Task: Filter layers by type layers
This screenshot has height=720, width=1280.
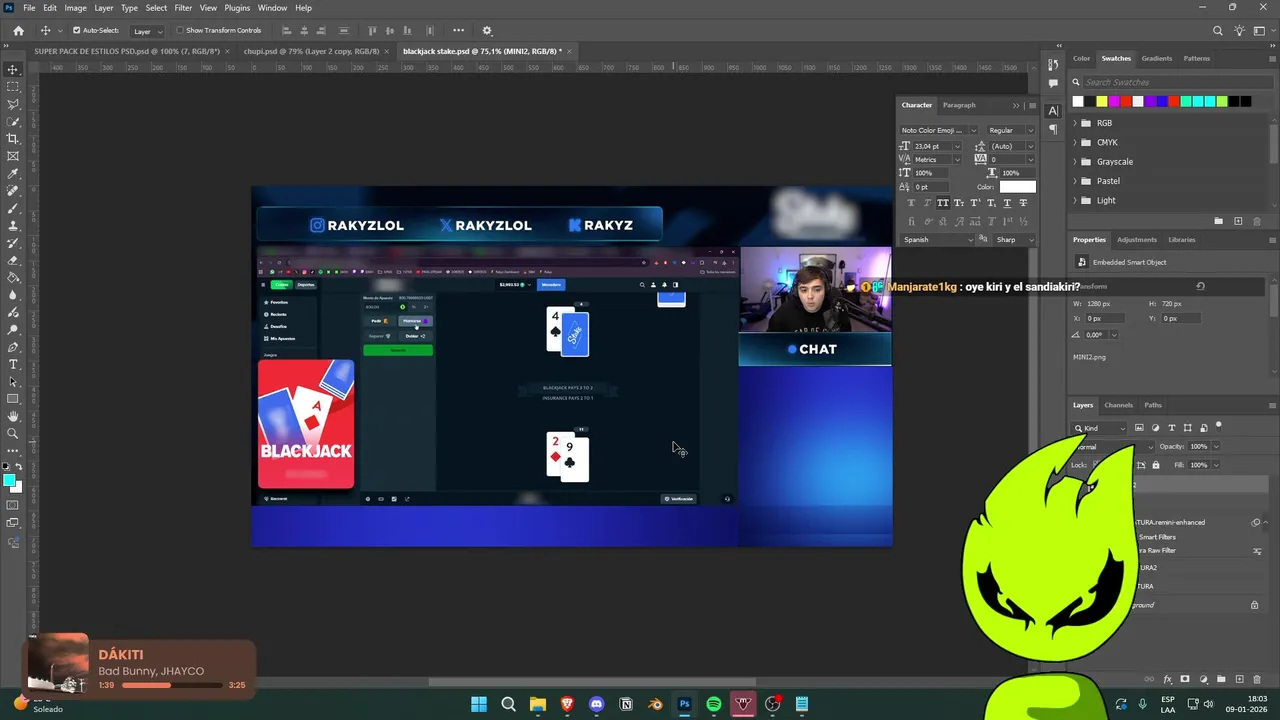Action: tap(1172, 428)
